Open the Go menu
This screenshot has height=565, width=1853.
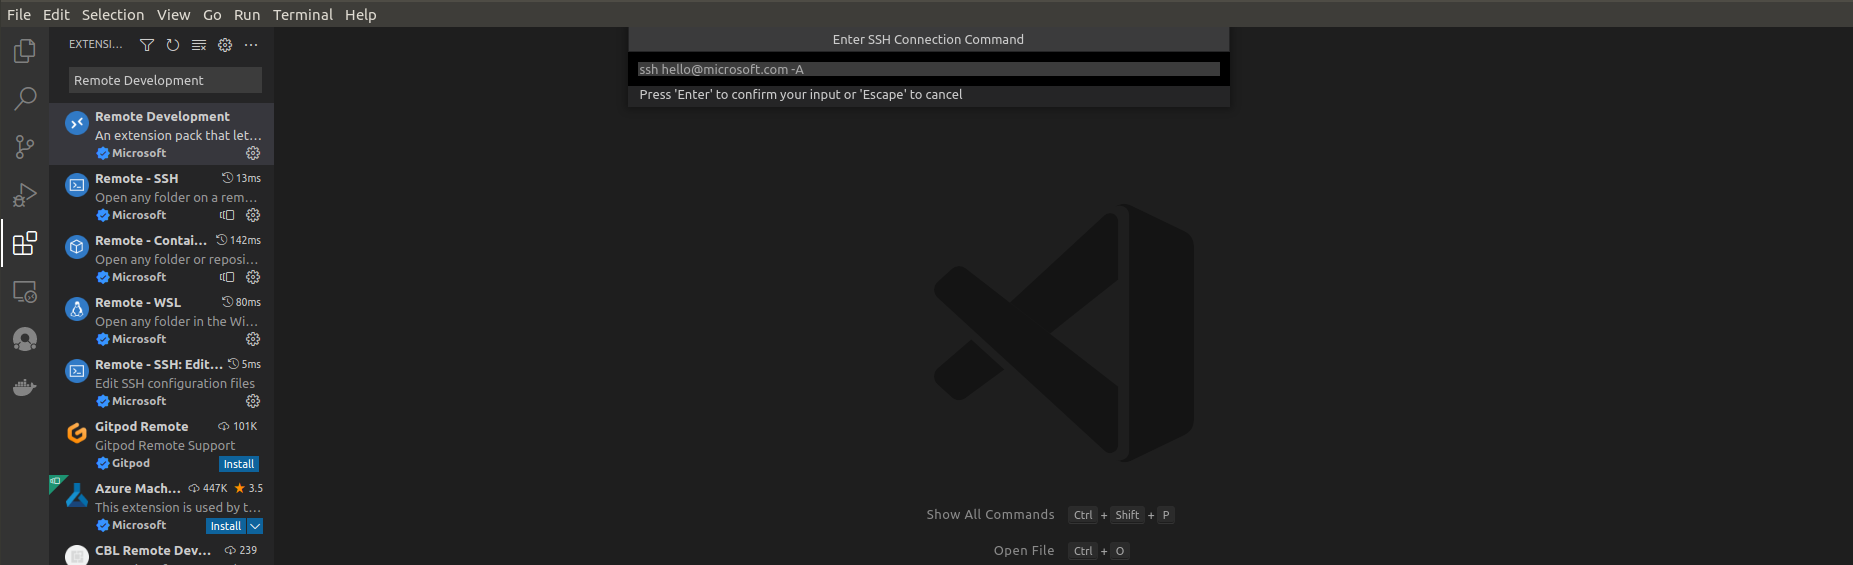pos(212,14)
